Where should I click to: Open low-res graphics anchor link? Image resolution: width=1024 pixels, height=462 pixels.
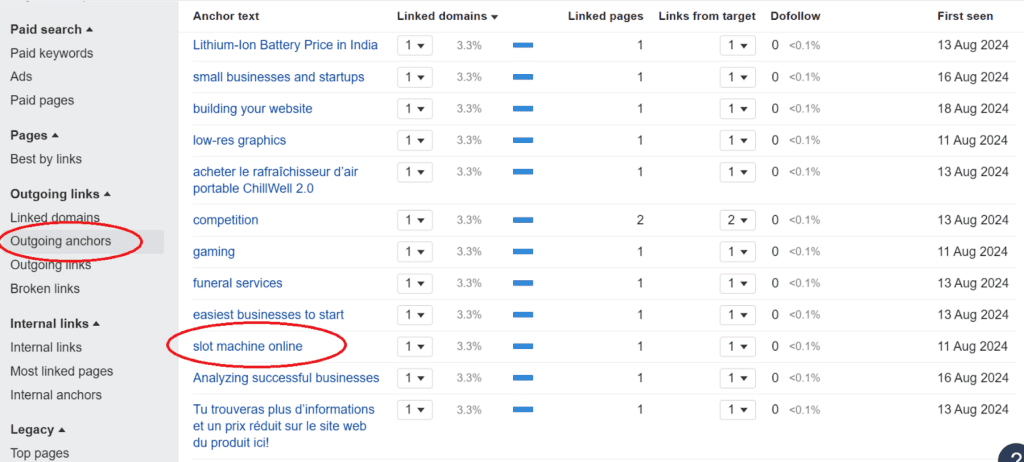[x=239, y=140]
